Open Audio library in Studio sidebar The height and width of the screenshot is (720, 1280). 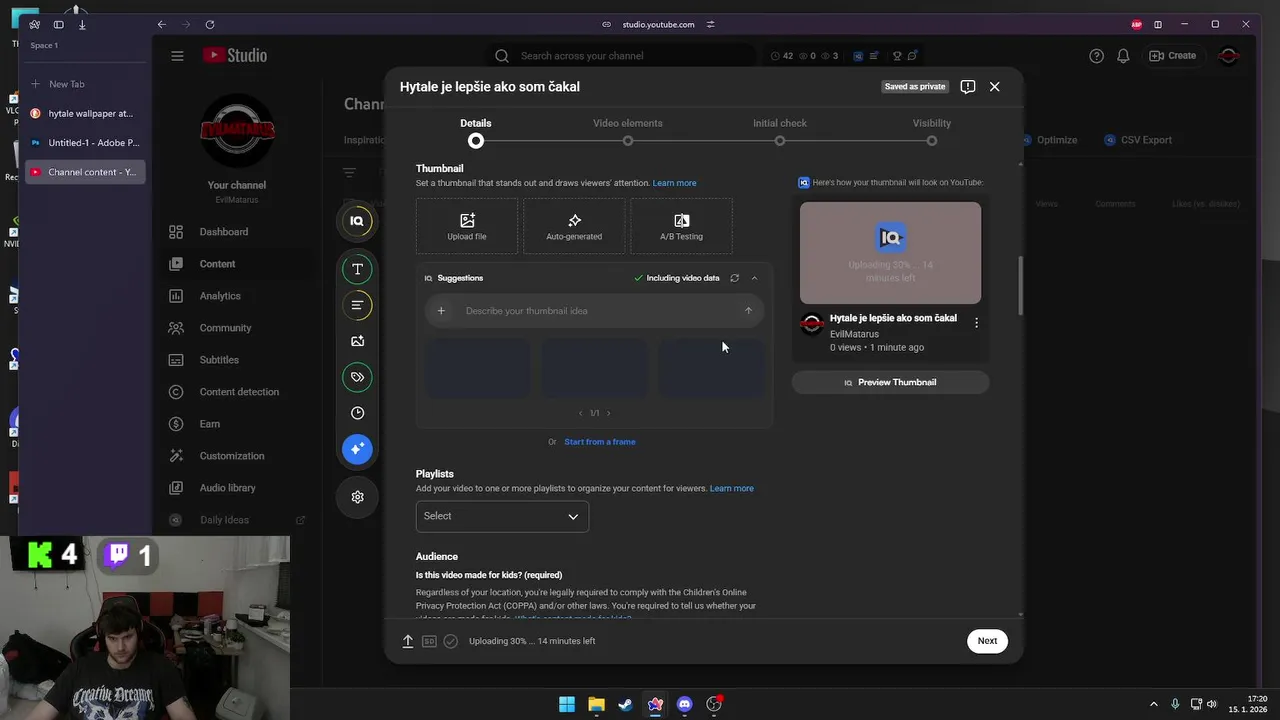pyautogui.click(x=230, y=488)
